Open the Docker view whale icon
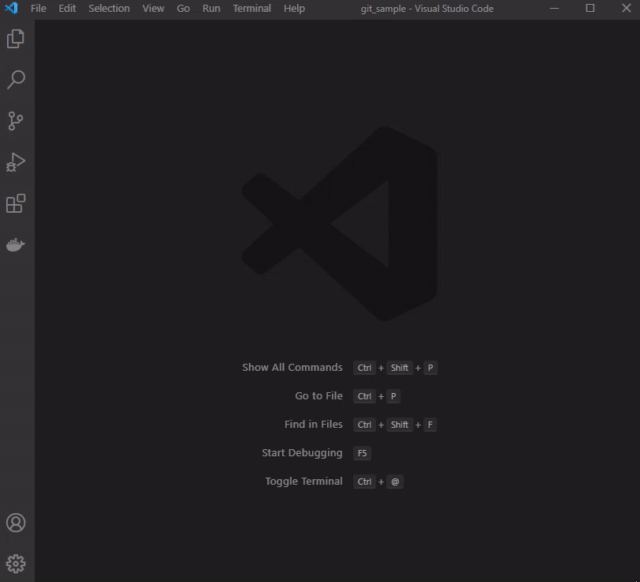The height and width of the screenshot is (582, 640). (x=16, y=244)
